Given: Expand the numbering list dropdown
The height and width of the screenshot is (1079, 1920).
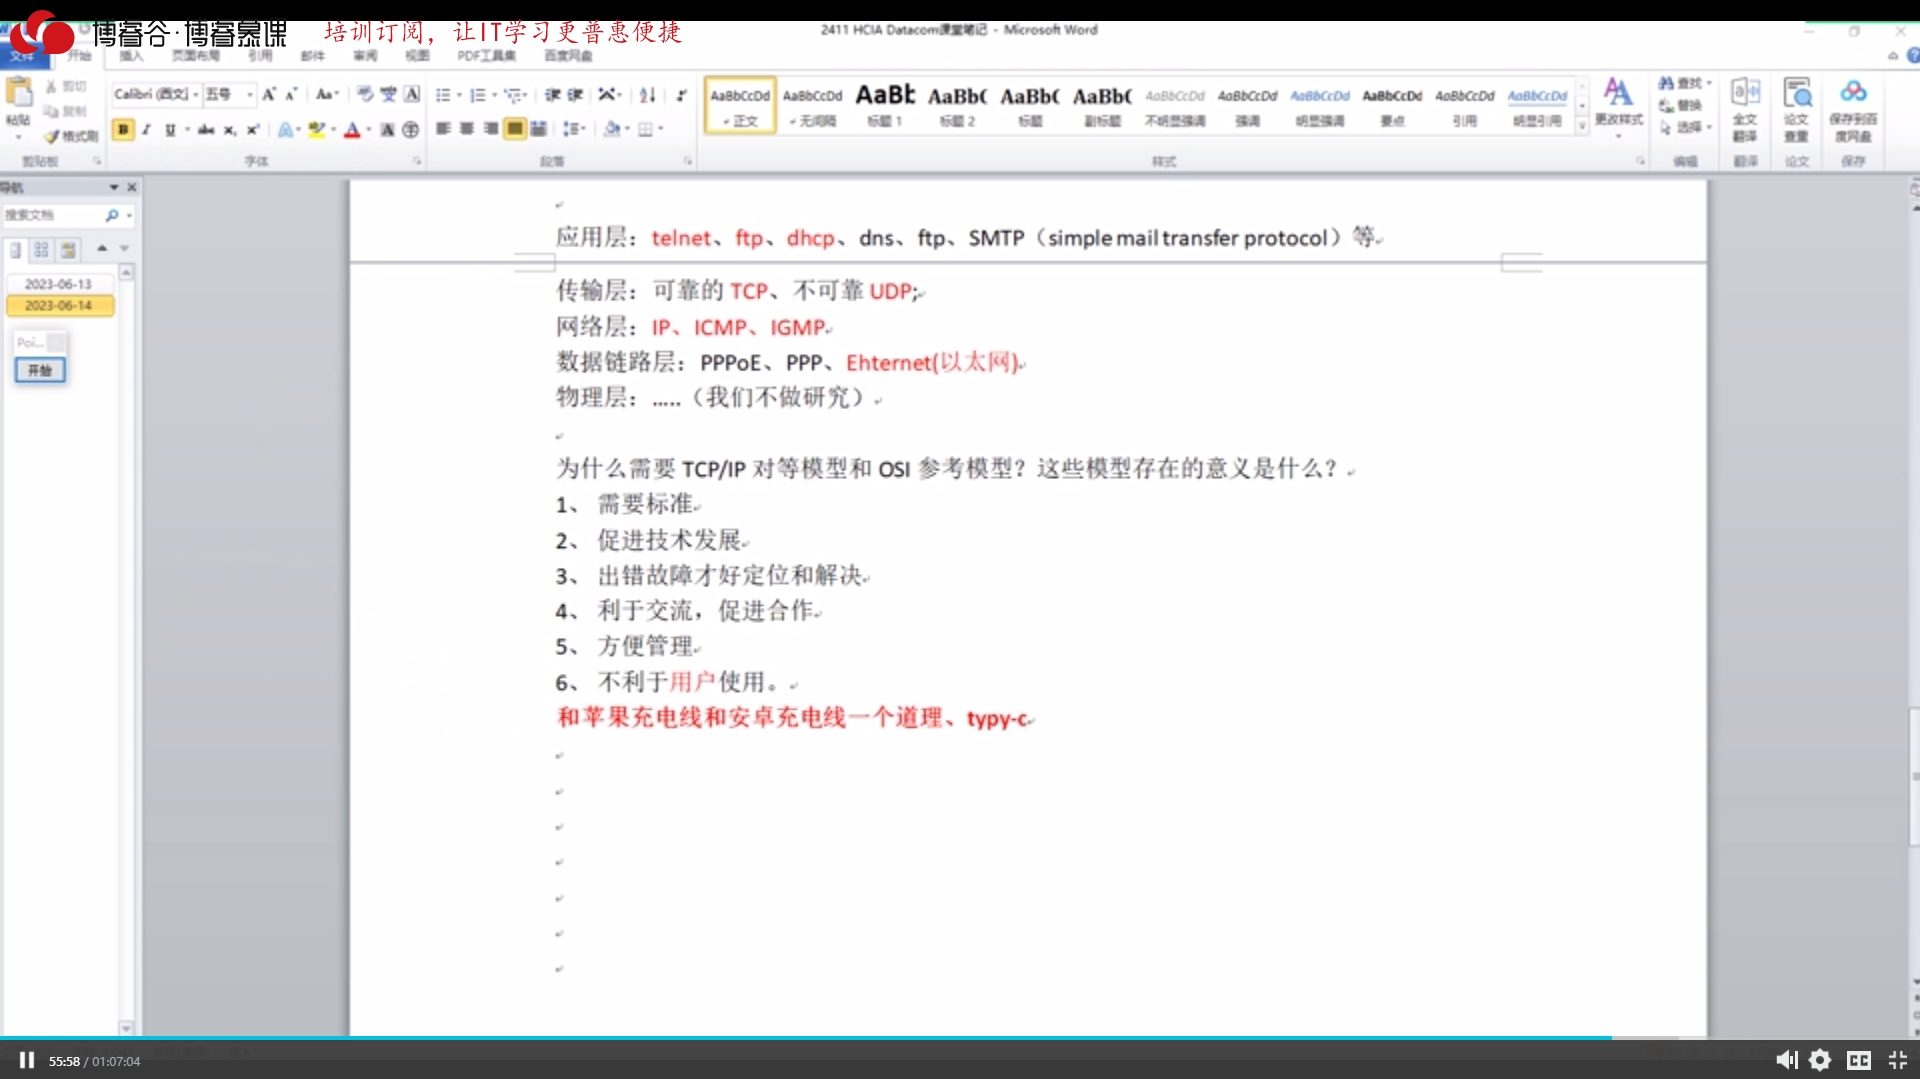Looking at the screenshot, I should tap(494, 95).
